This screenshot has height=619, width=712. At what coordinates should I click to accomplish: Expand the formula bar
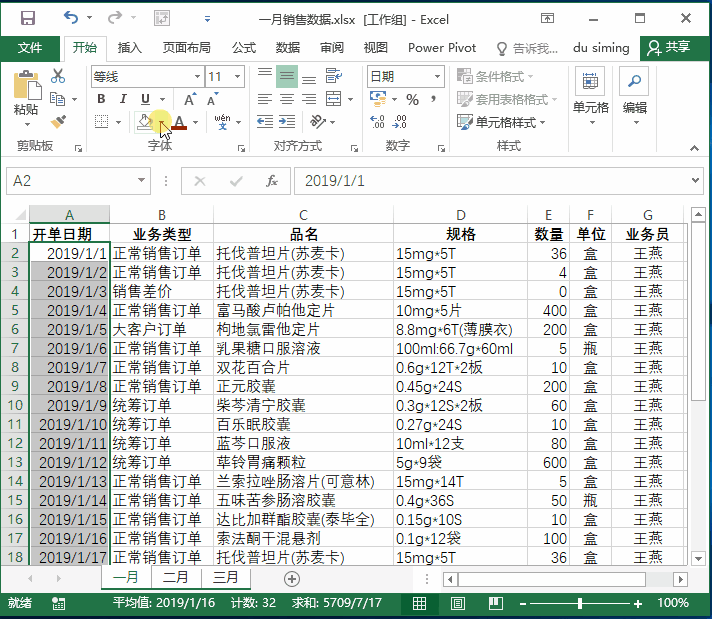click(695, 181)
